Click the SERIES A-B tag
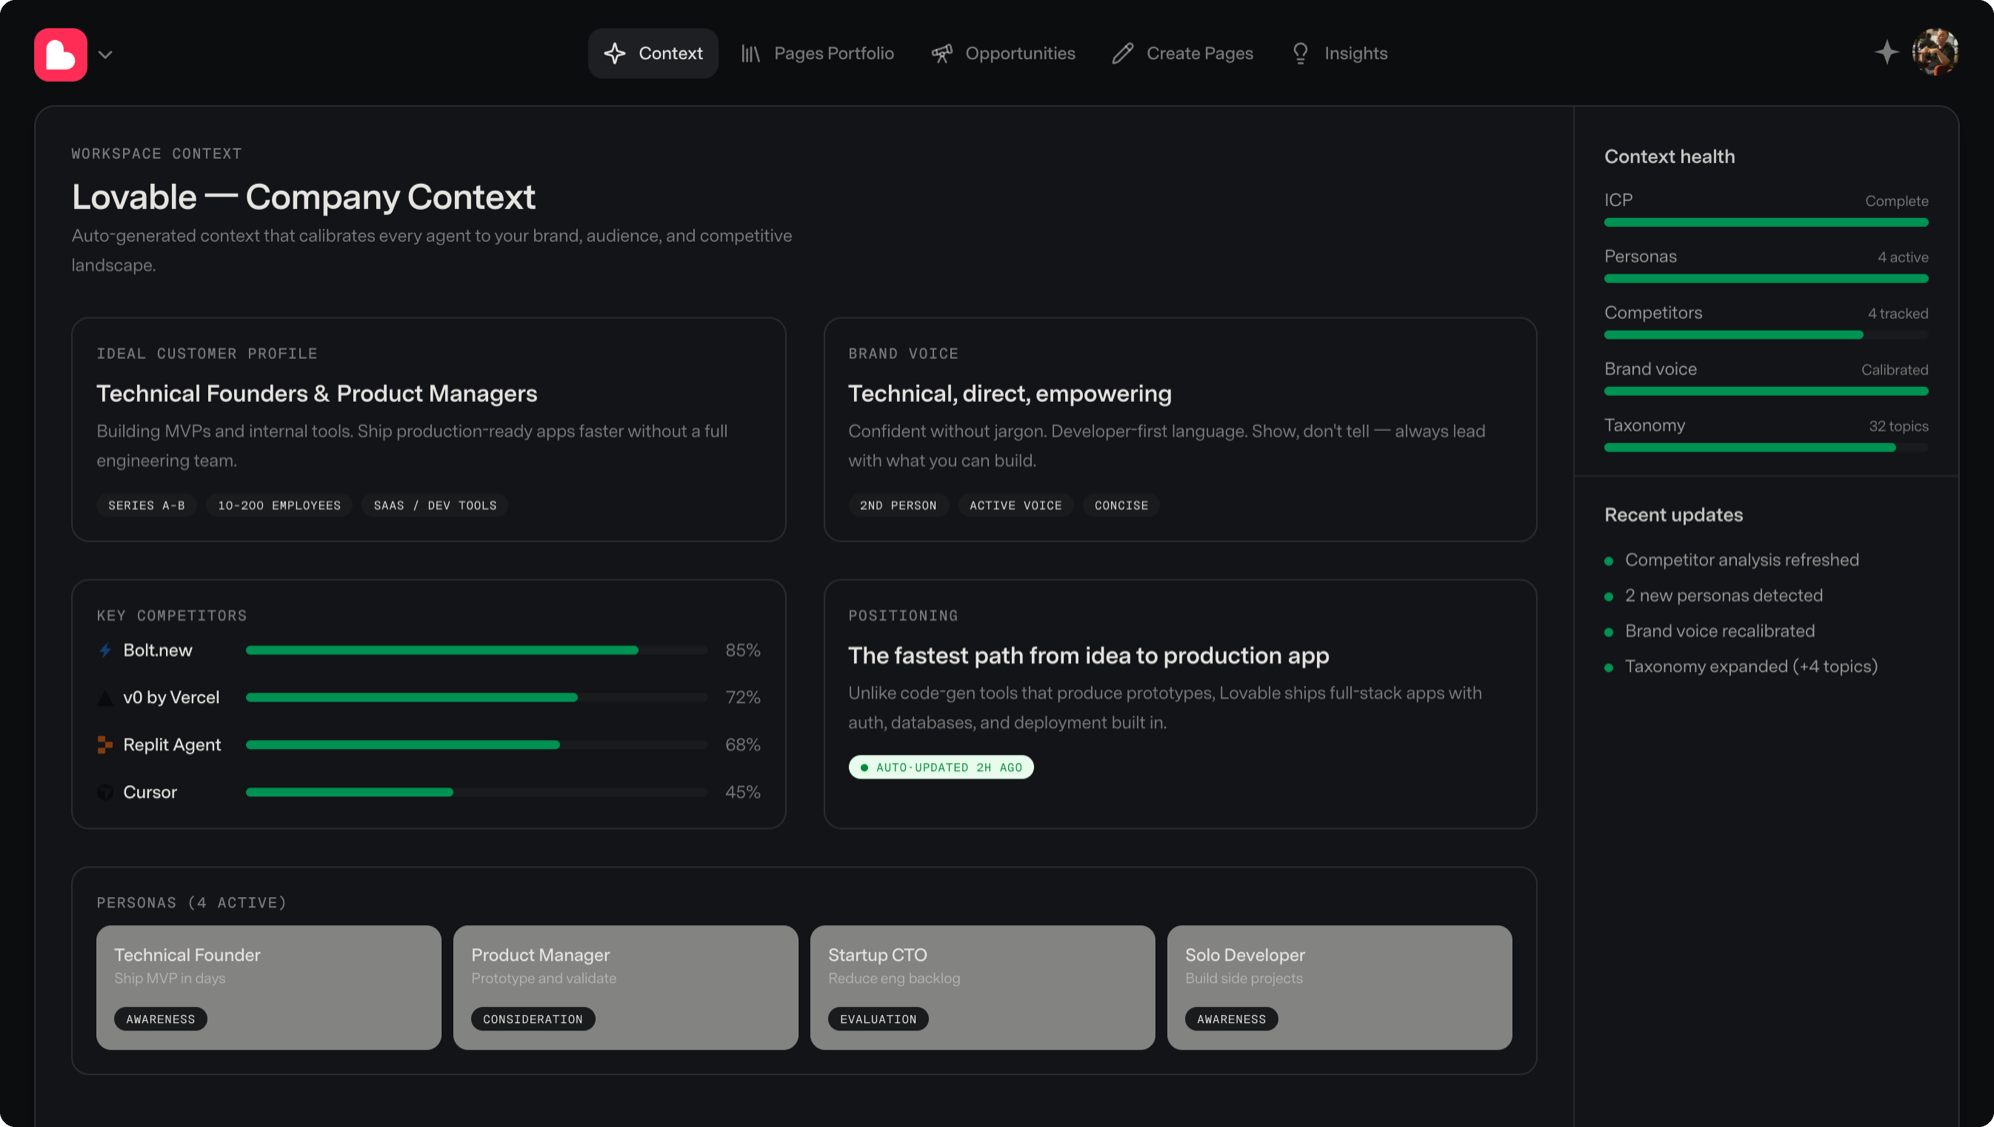Screen dimensions: 1994x1127 coord(146,506)
